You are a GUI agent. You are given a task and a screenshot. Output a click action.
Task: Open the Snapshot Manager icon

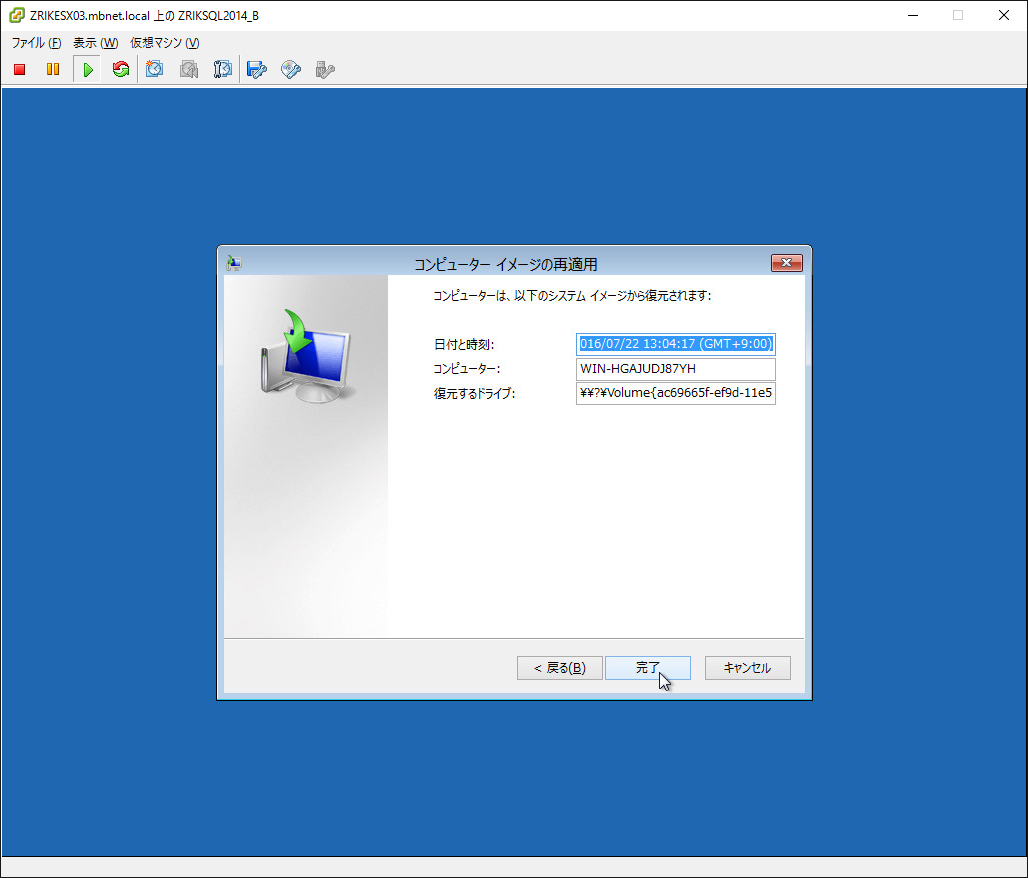point(223,70)
